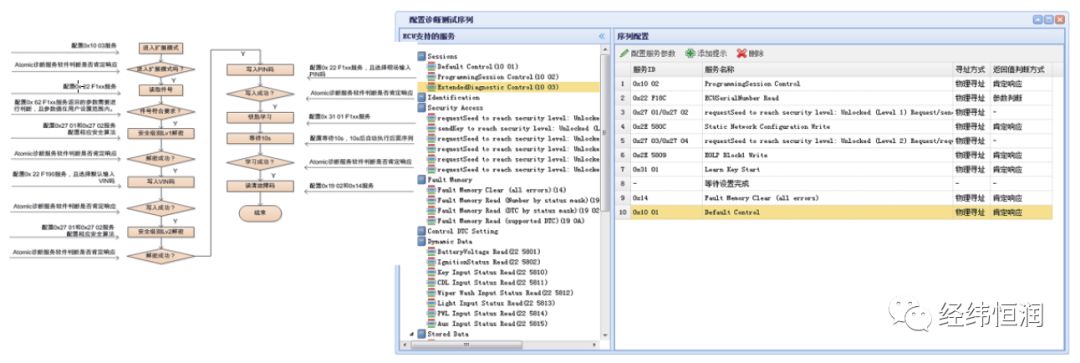Select highlighted row 10 Default Control
1080x363 pixels.
point(834,212)
